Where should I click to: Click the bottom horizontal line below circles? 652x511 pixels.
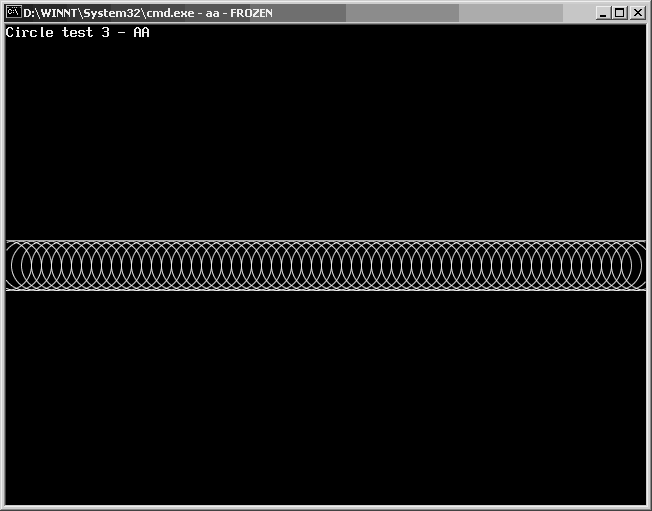pyautogui.click(x=326, y=290)
